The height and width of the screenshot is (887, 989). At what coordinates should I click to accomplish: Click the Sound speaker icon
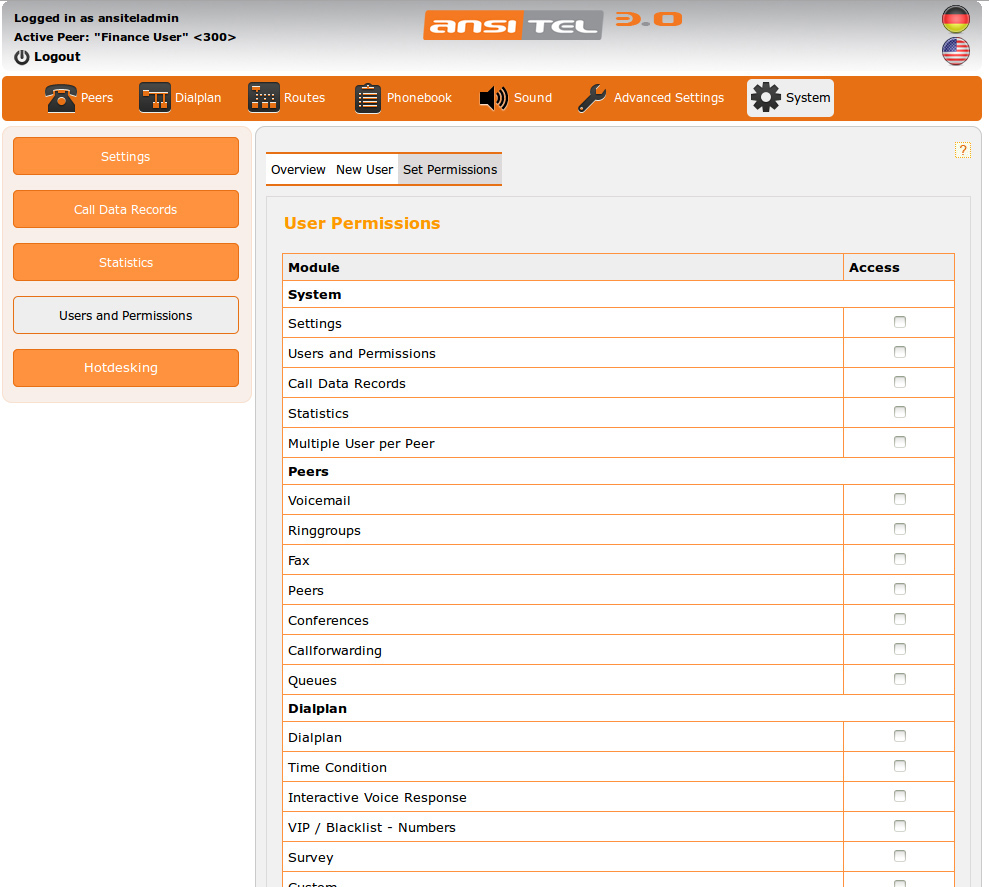494,98
